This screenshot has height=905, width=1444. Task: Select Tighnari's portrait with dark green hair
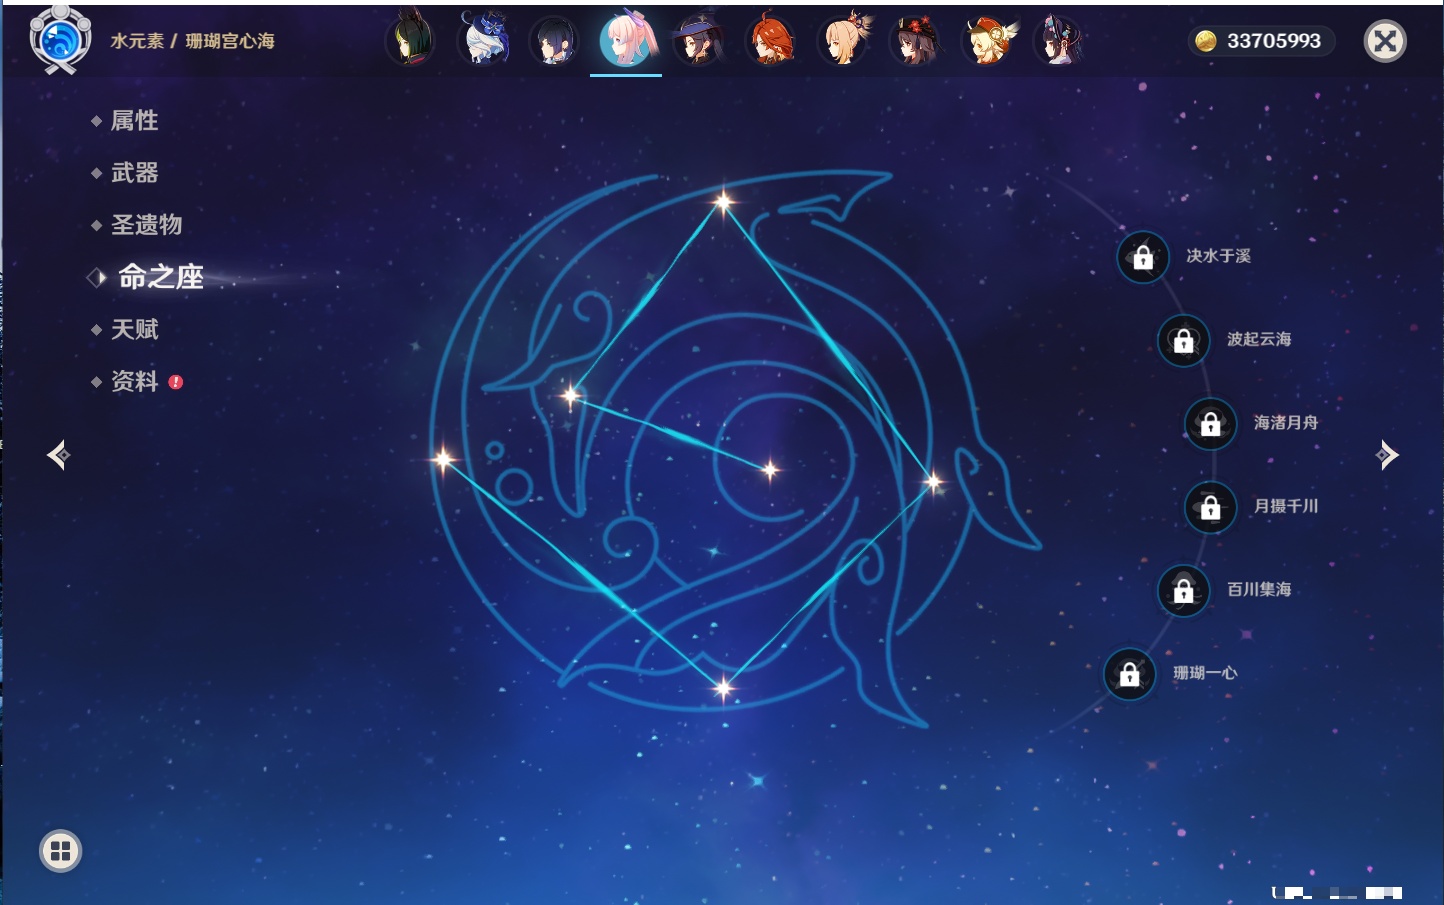point(411,40)
